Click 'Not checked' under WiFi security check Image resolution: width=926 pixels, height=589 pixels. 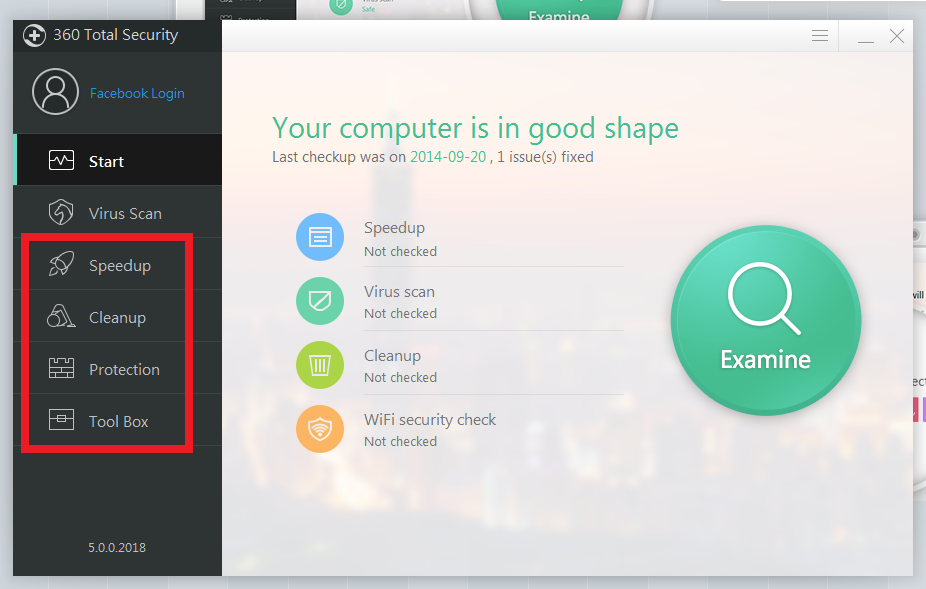[400, 441]
